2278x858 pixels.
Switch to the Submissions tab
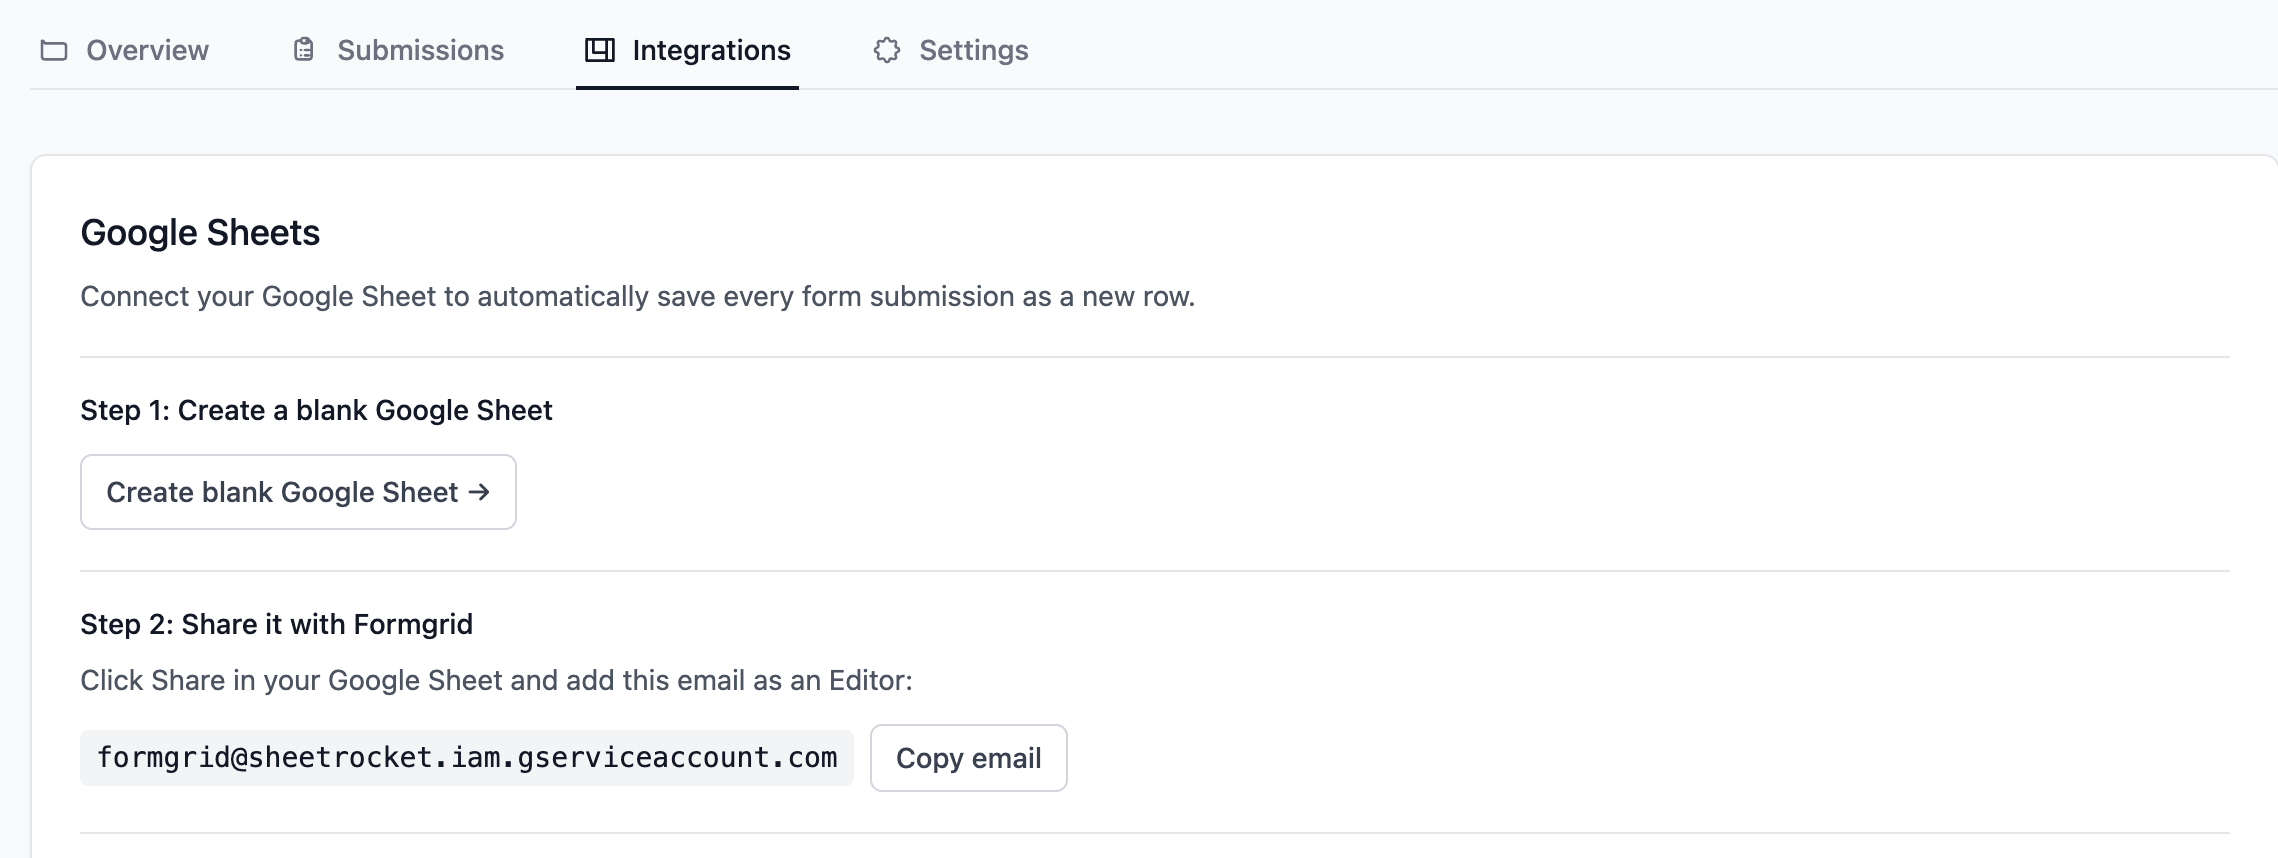pyautogui.click(x=420, y=50)
